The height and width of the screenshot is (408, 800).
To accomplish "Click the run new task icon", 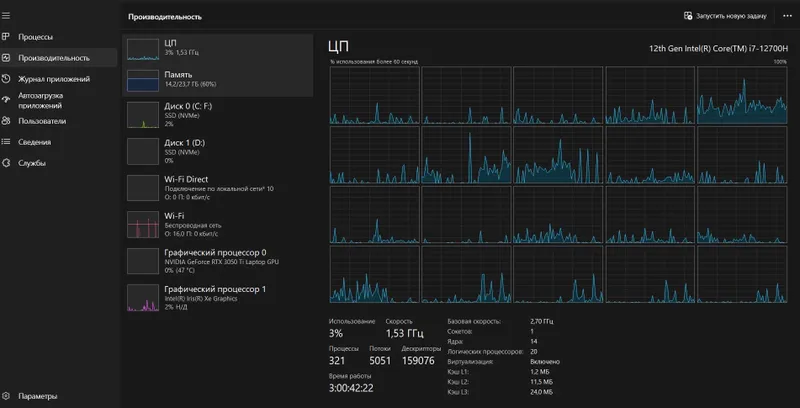I will [688, 16].
